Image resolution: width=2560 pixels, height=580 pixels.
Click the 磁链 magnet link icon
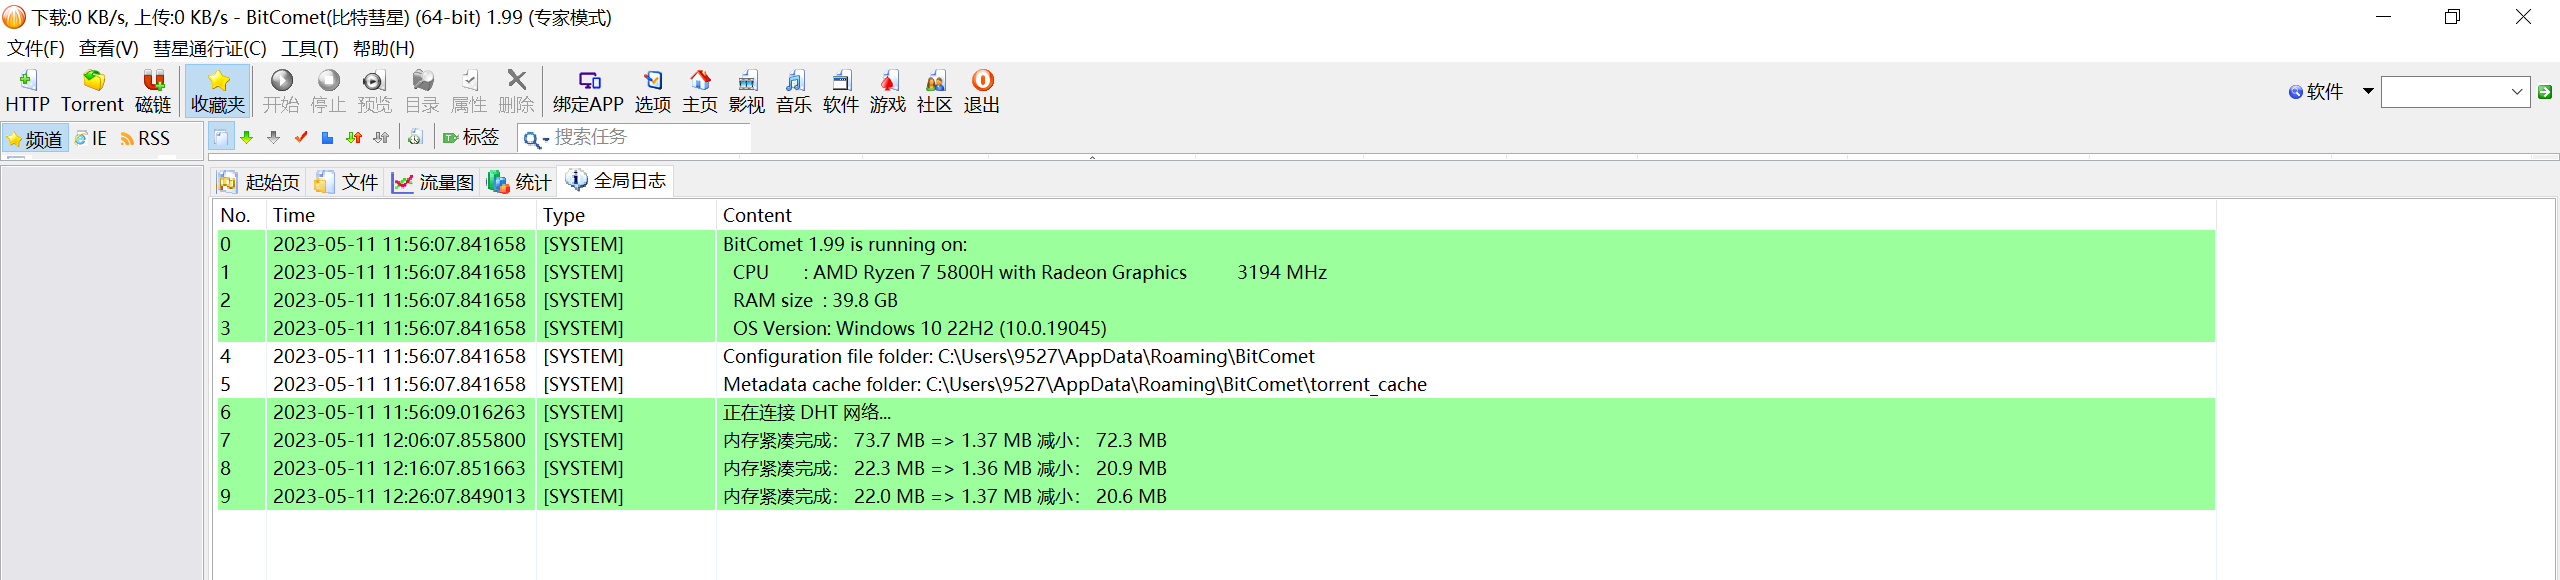153,91
